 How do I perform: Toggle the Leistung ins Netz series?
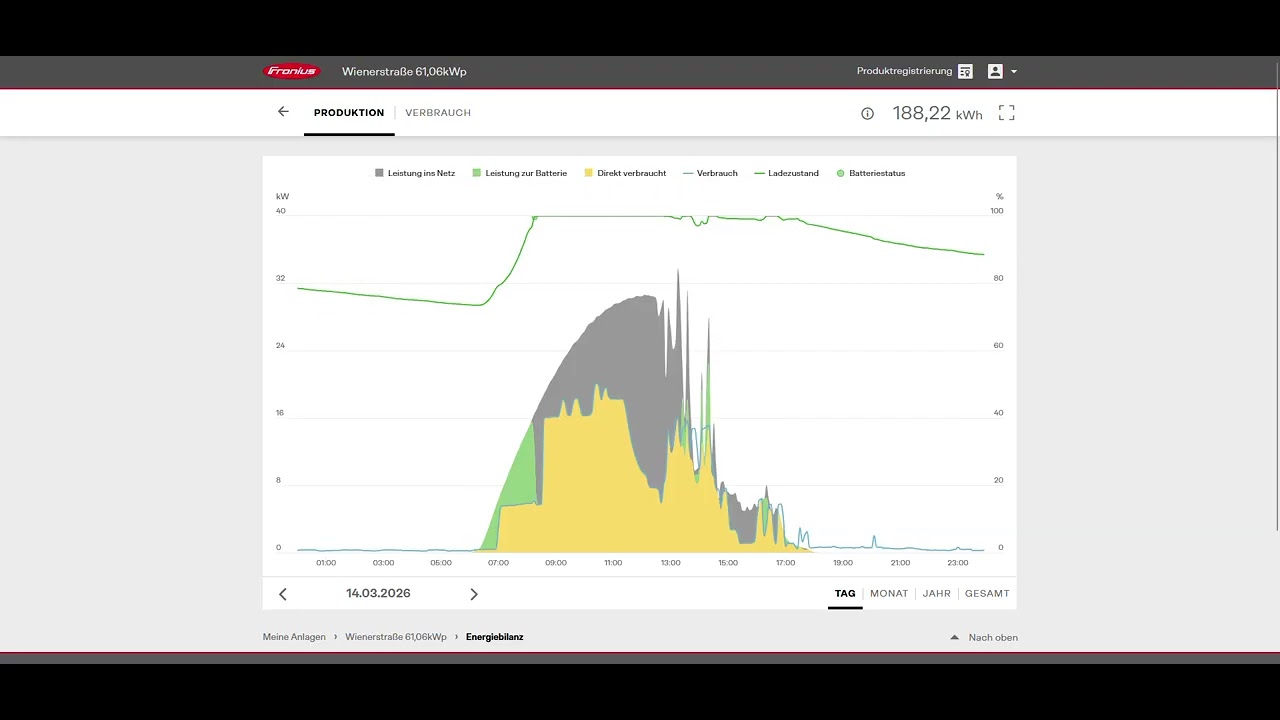pyautogui.click(x=415, y=173)
